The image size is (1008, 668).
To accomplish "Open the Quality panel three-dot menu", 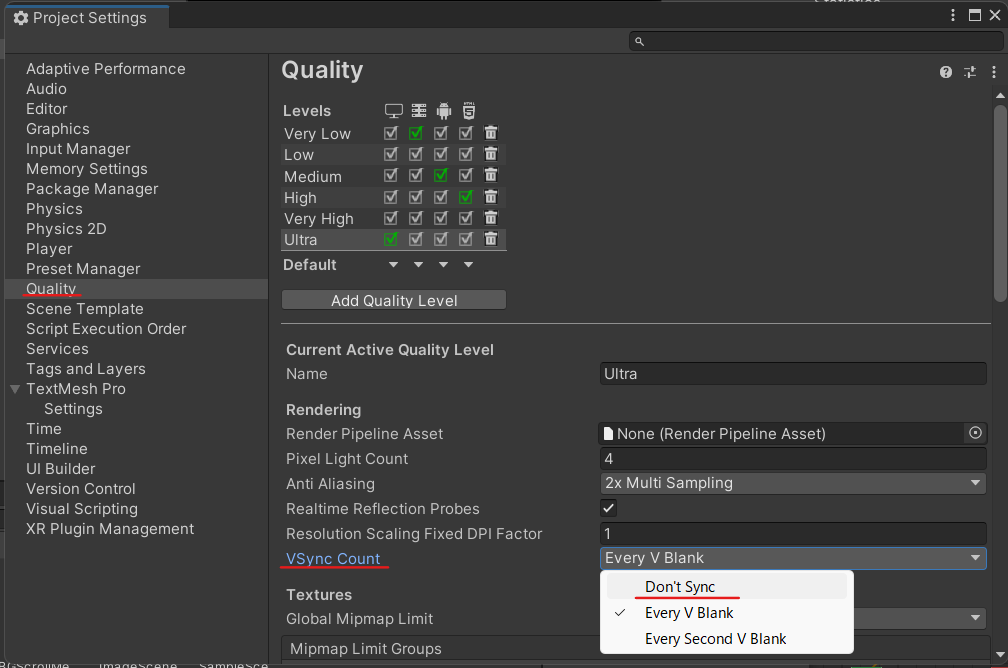I will point(994,72).
